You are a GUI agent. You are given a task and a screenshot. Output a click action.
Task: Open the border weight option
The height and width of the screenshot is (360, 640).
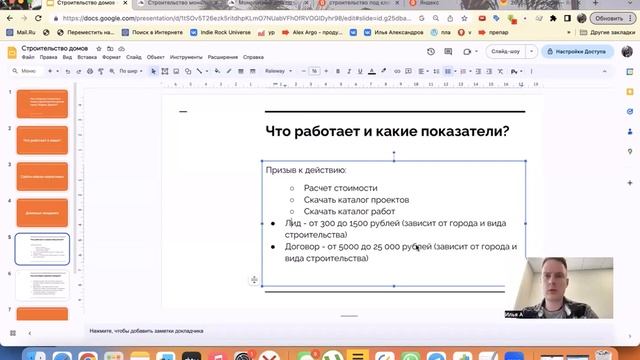[241, 71]
